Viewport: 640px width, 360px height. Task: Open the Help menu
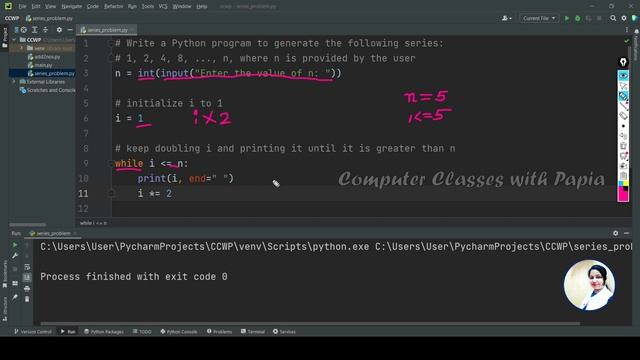coord(202,7)
